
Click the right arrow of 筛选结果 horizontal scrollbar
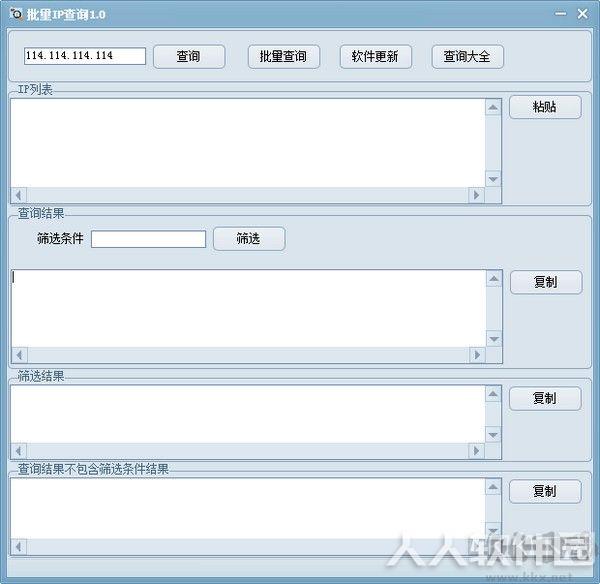[477, 451]
